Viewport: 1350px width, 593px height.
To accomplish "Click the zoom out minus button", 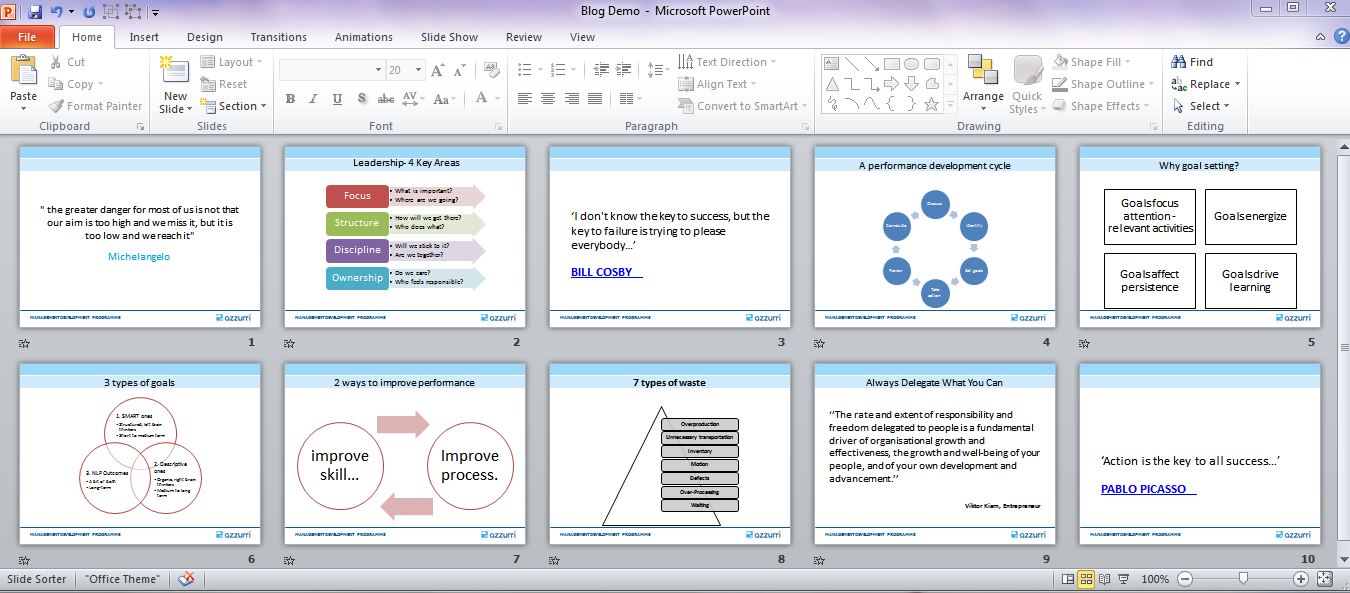I will click(1184, 579).
